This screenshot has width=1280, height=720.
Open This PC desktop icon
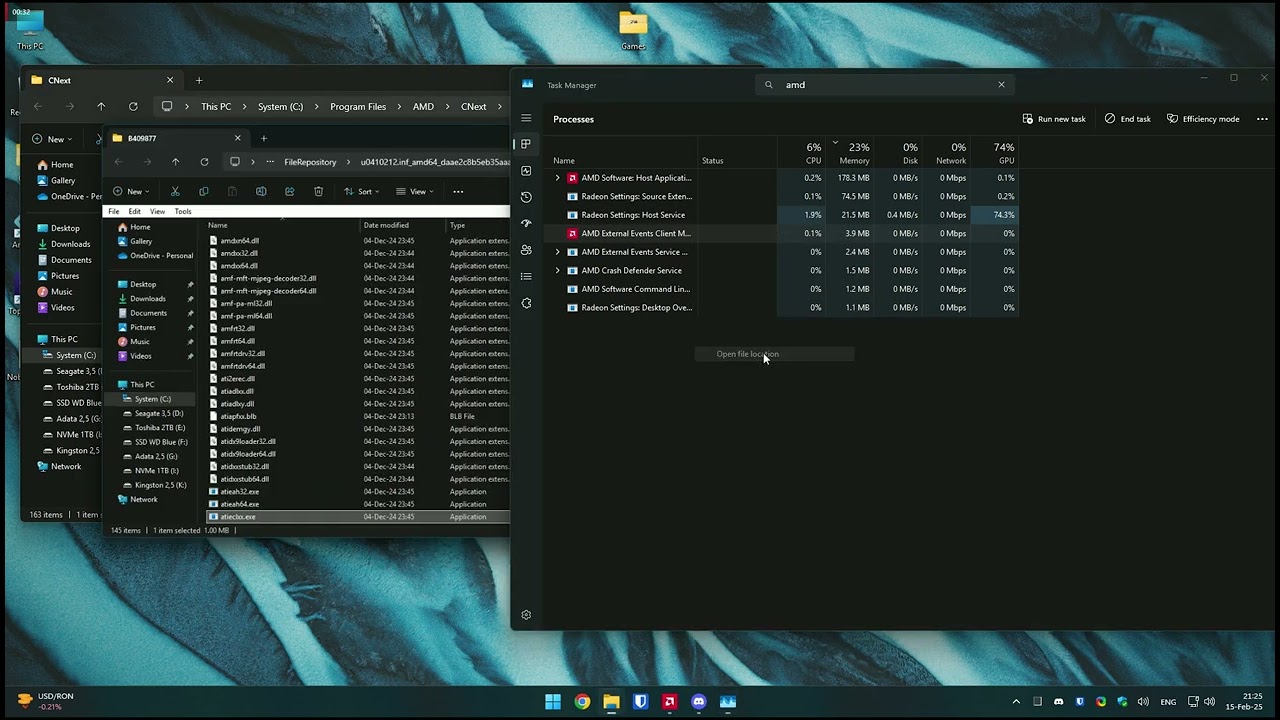[30, 30]
